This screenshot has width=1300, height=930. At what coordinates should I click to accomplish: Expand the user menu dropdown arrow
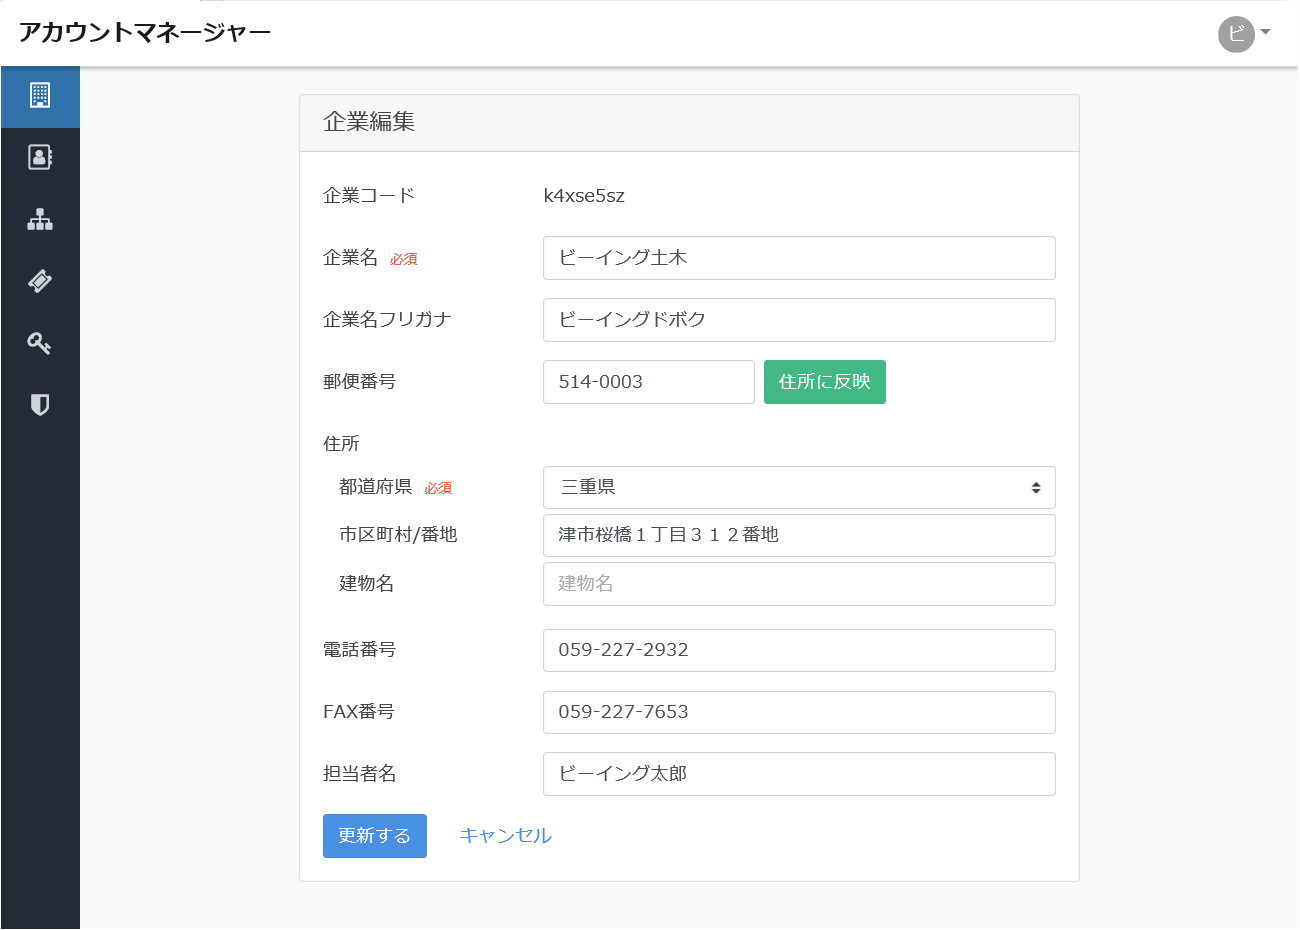[x=1266, y=32]
